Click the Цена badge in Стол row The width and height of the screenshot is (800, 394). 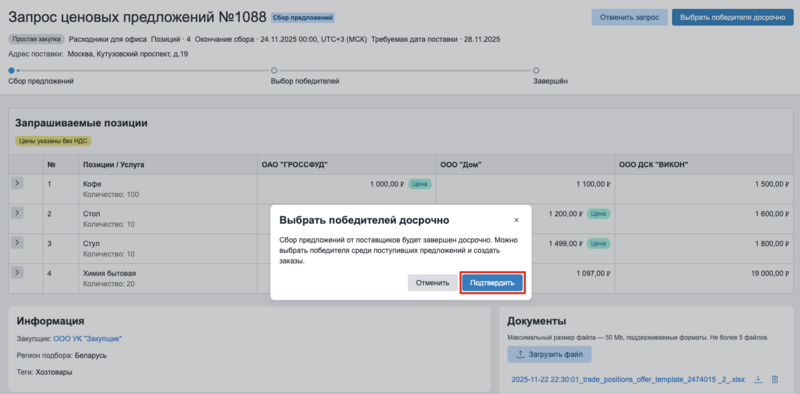pos(598,214)
